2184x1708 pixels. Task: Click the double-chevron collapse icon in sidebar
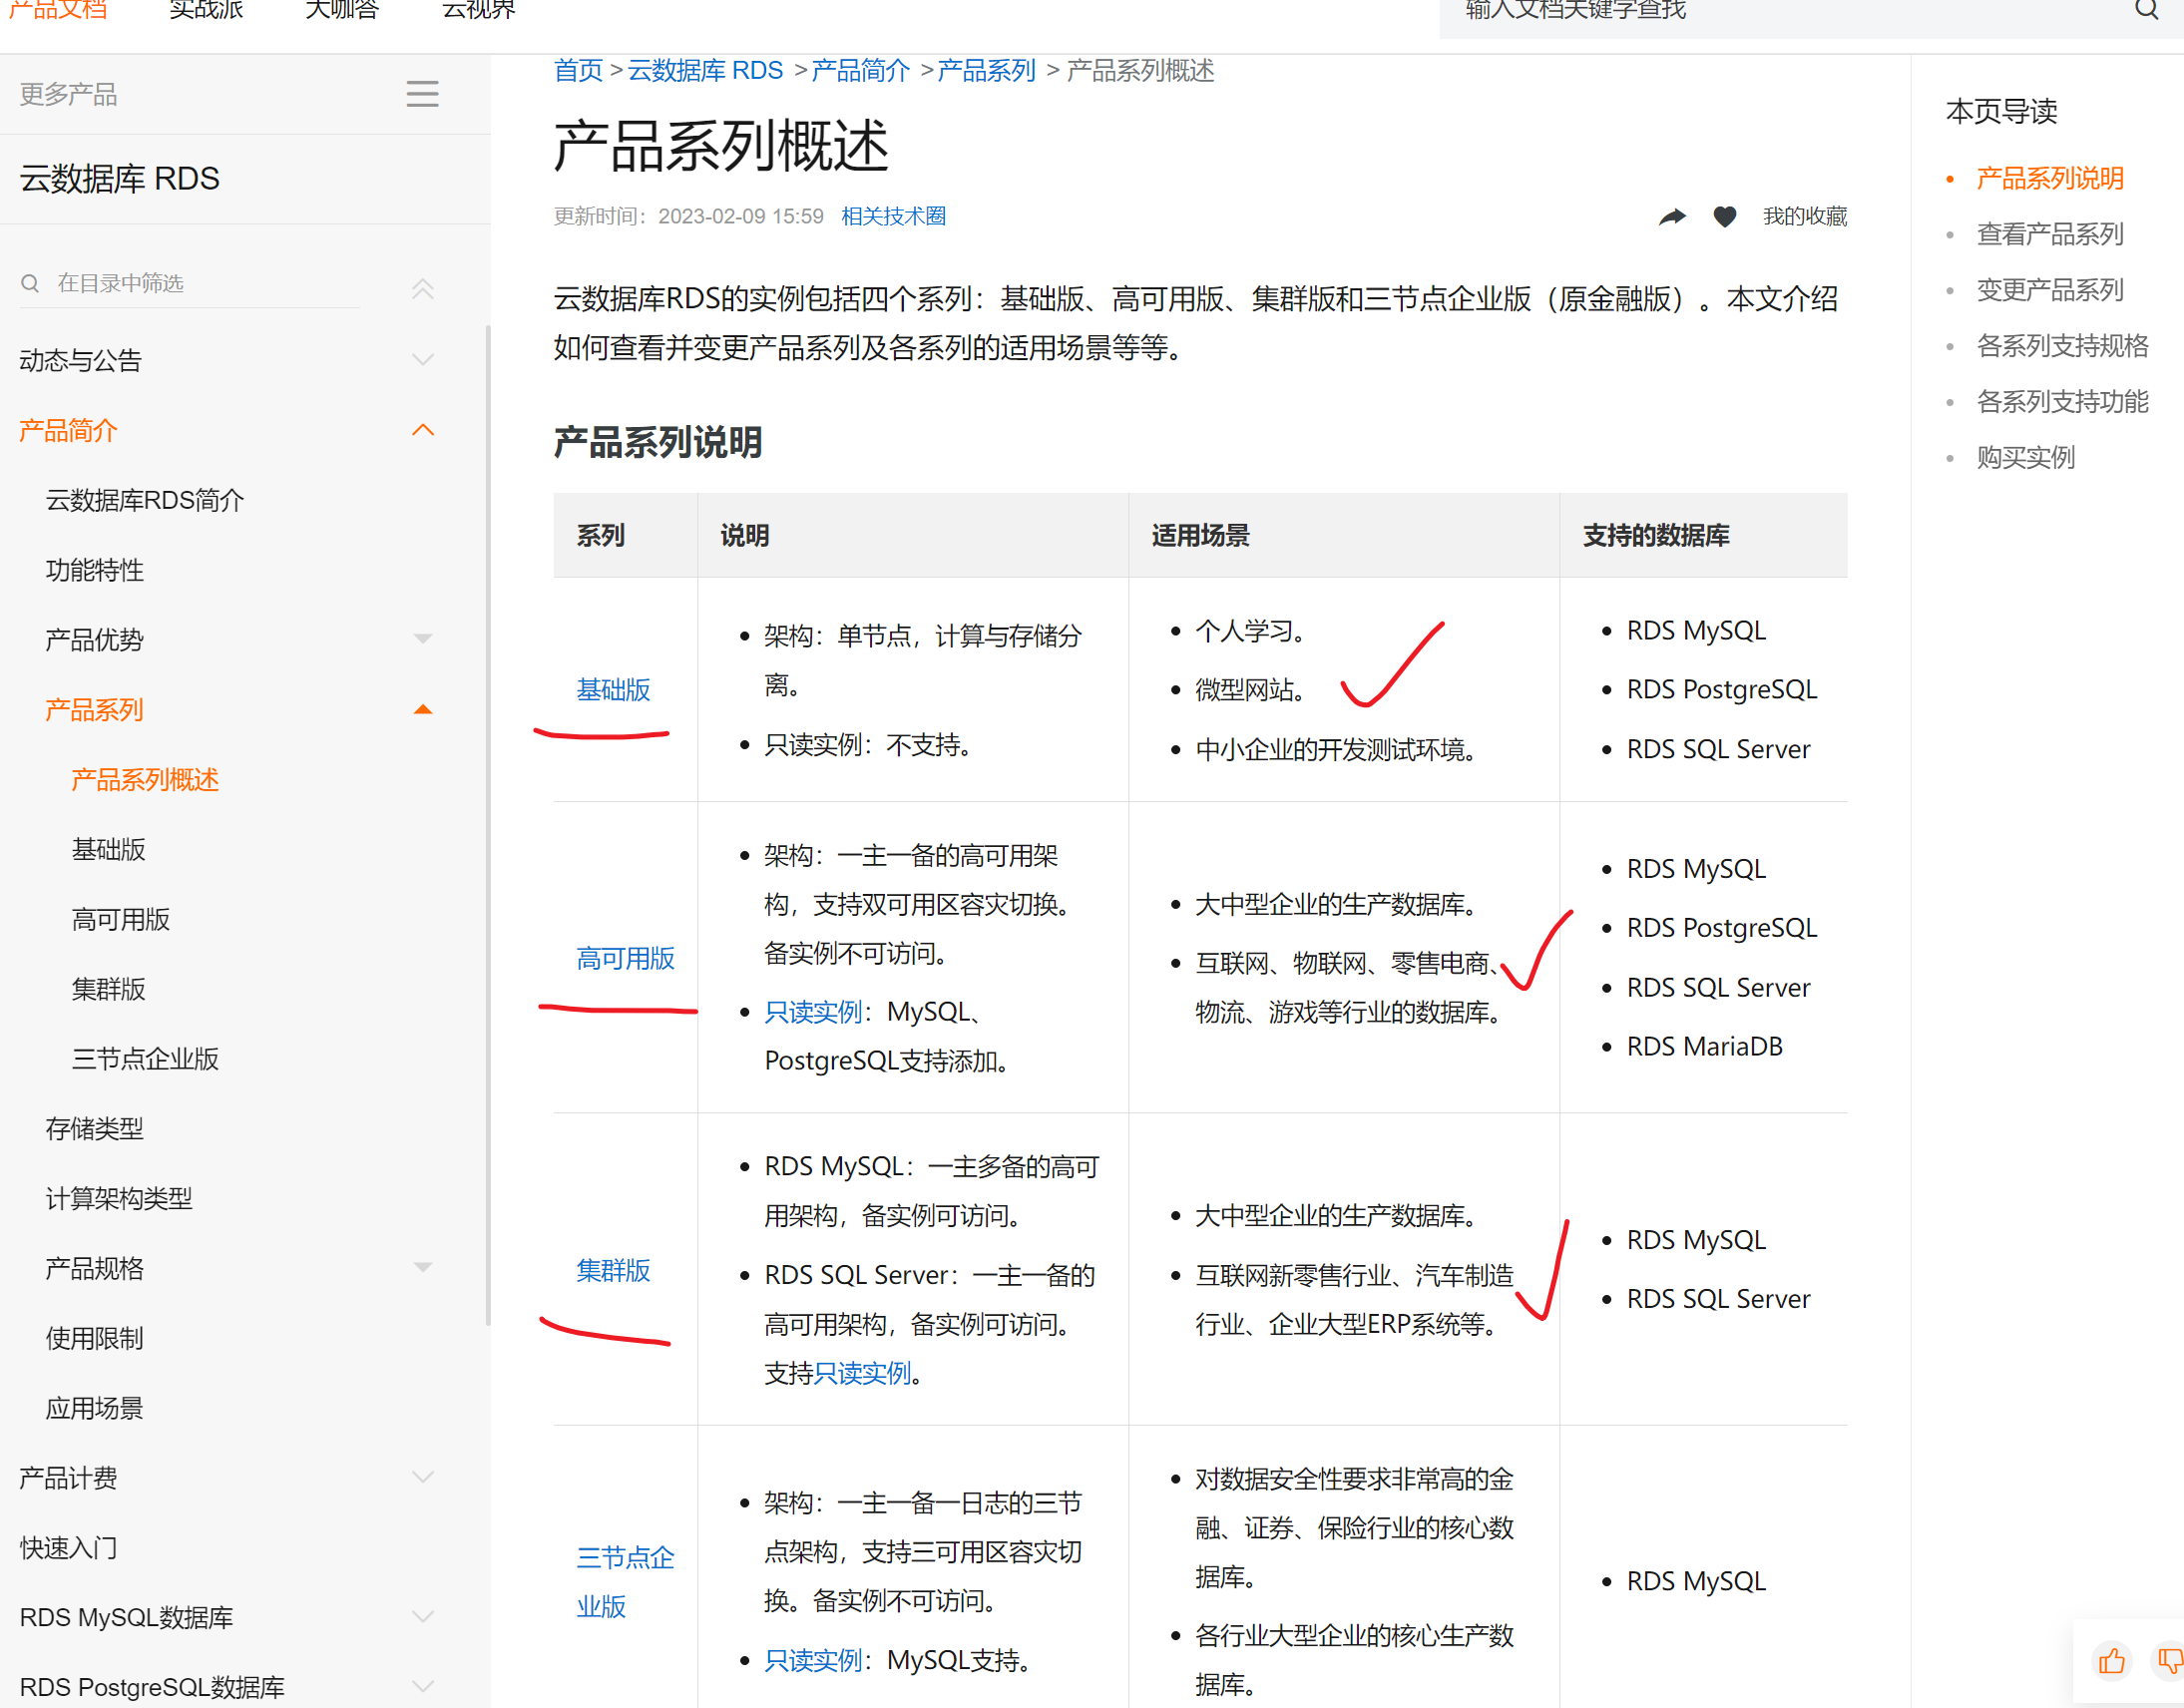coord(422,289)
